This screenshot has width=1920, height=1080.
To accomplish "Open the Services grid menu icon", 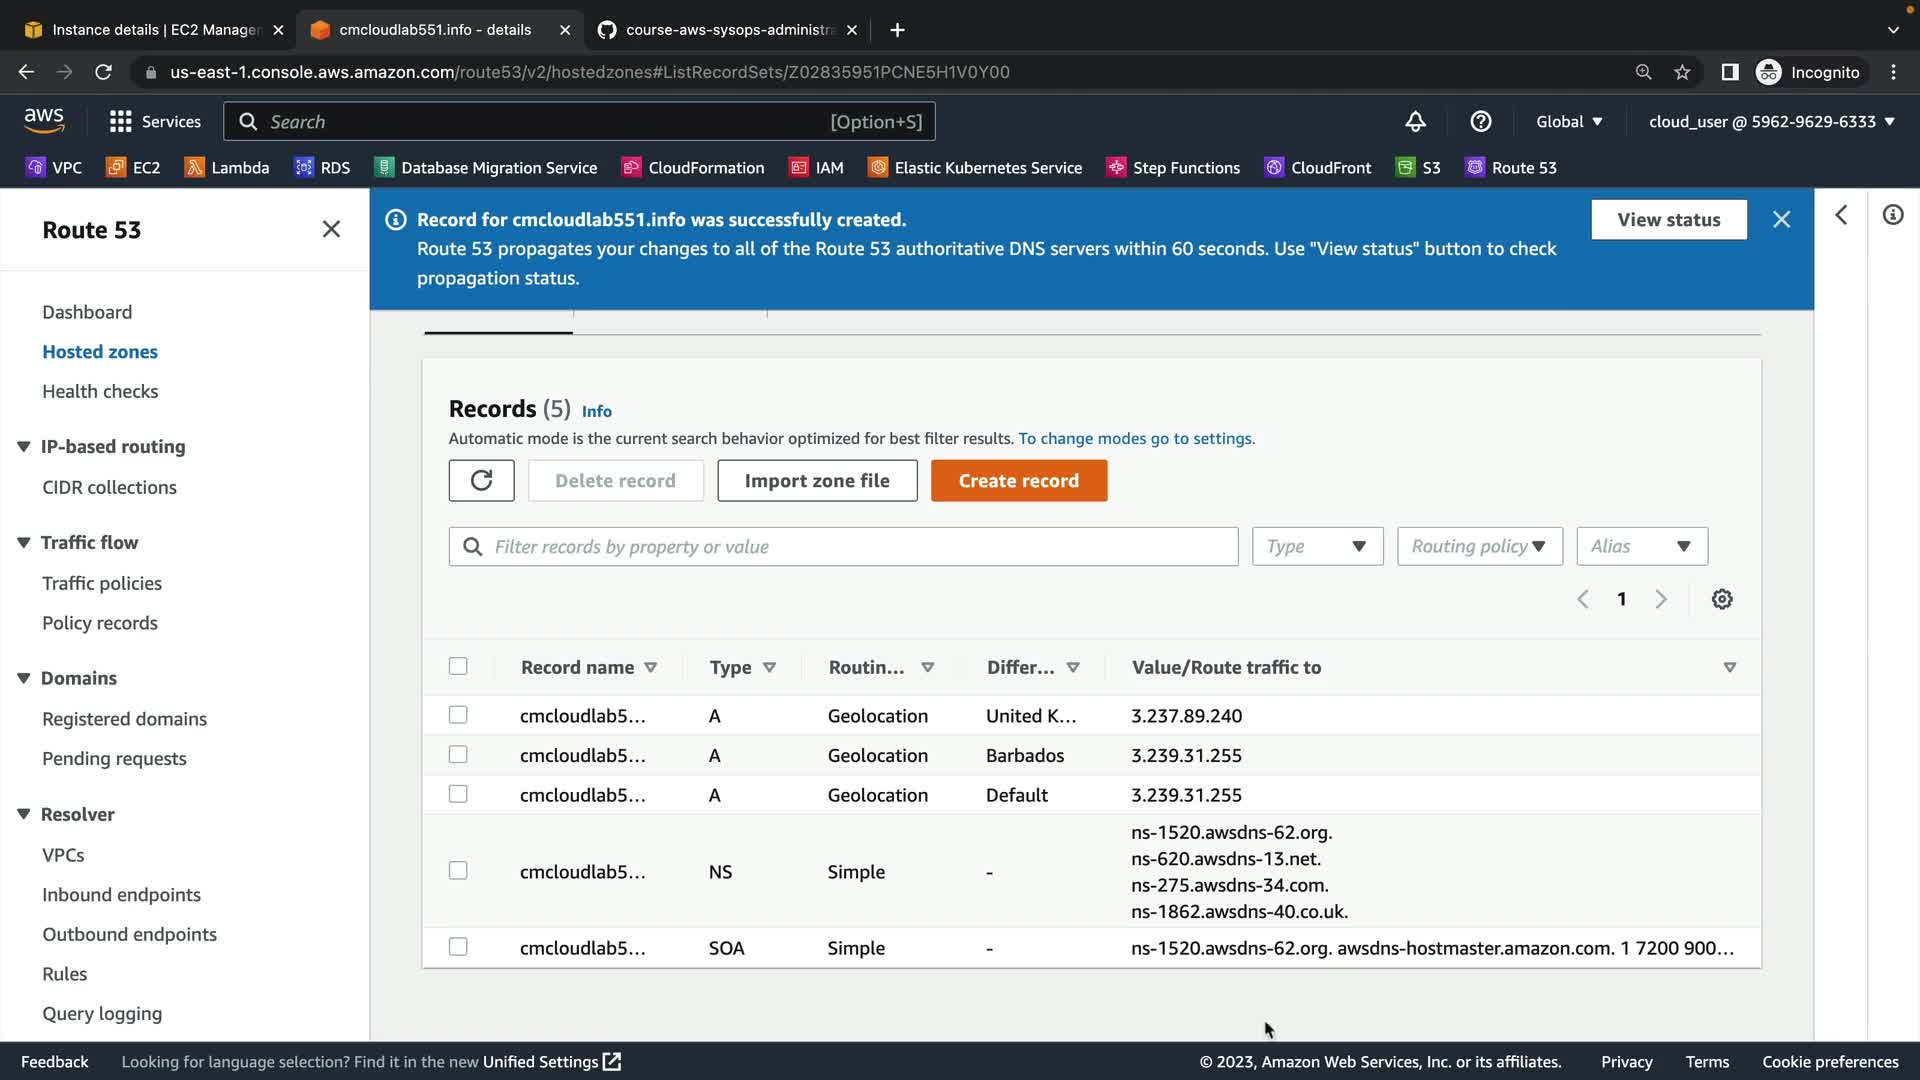I will click(x=121, y=122).
